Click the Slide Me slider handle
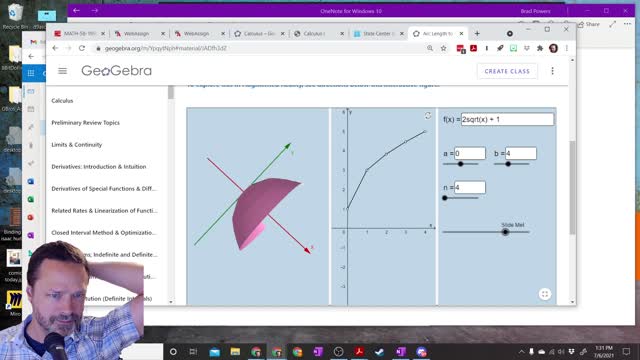The image size is (640, 360). coord(505,232)
